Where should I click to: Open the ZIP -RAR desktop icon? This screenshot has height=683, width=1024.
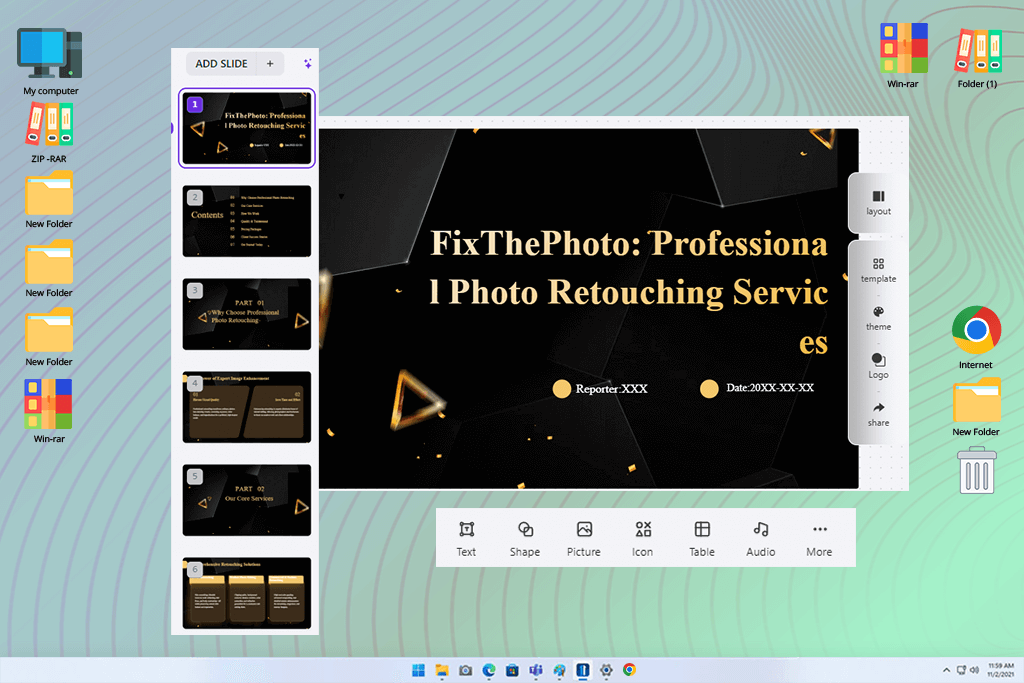[x=49, y=133]
